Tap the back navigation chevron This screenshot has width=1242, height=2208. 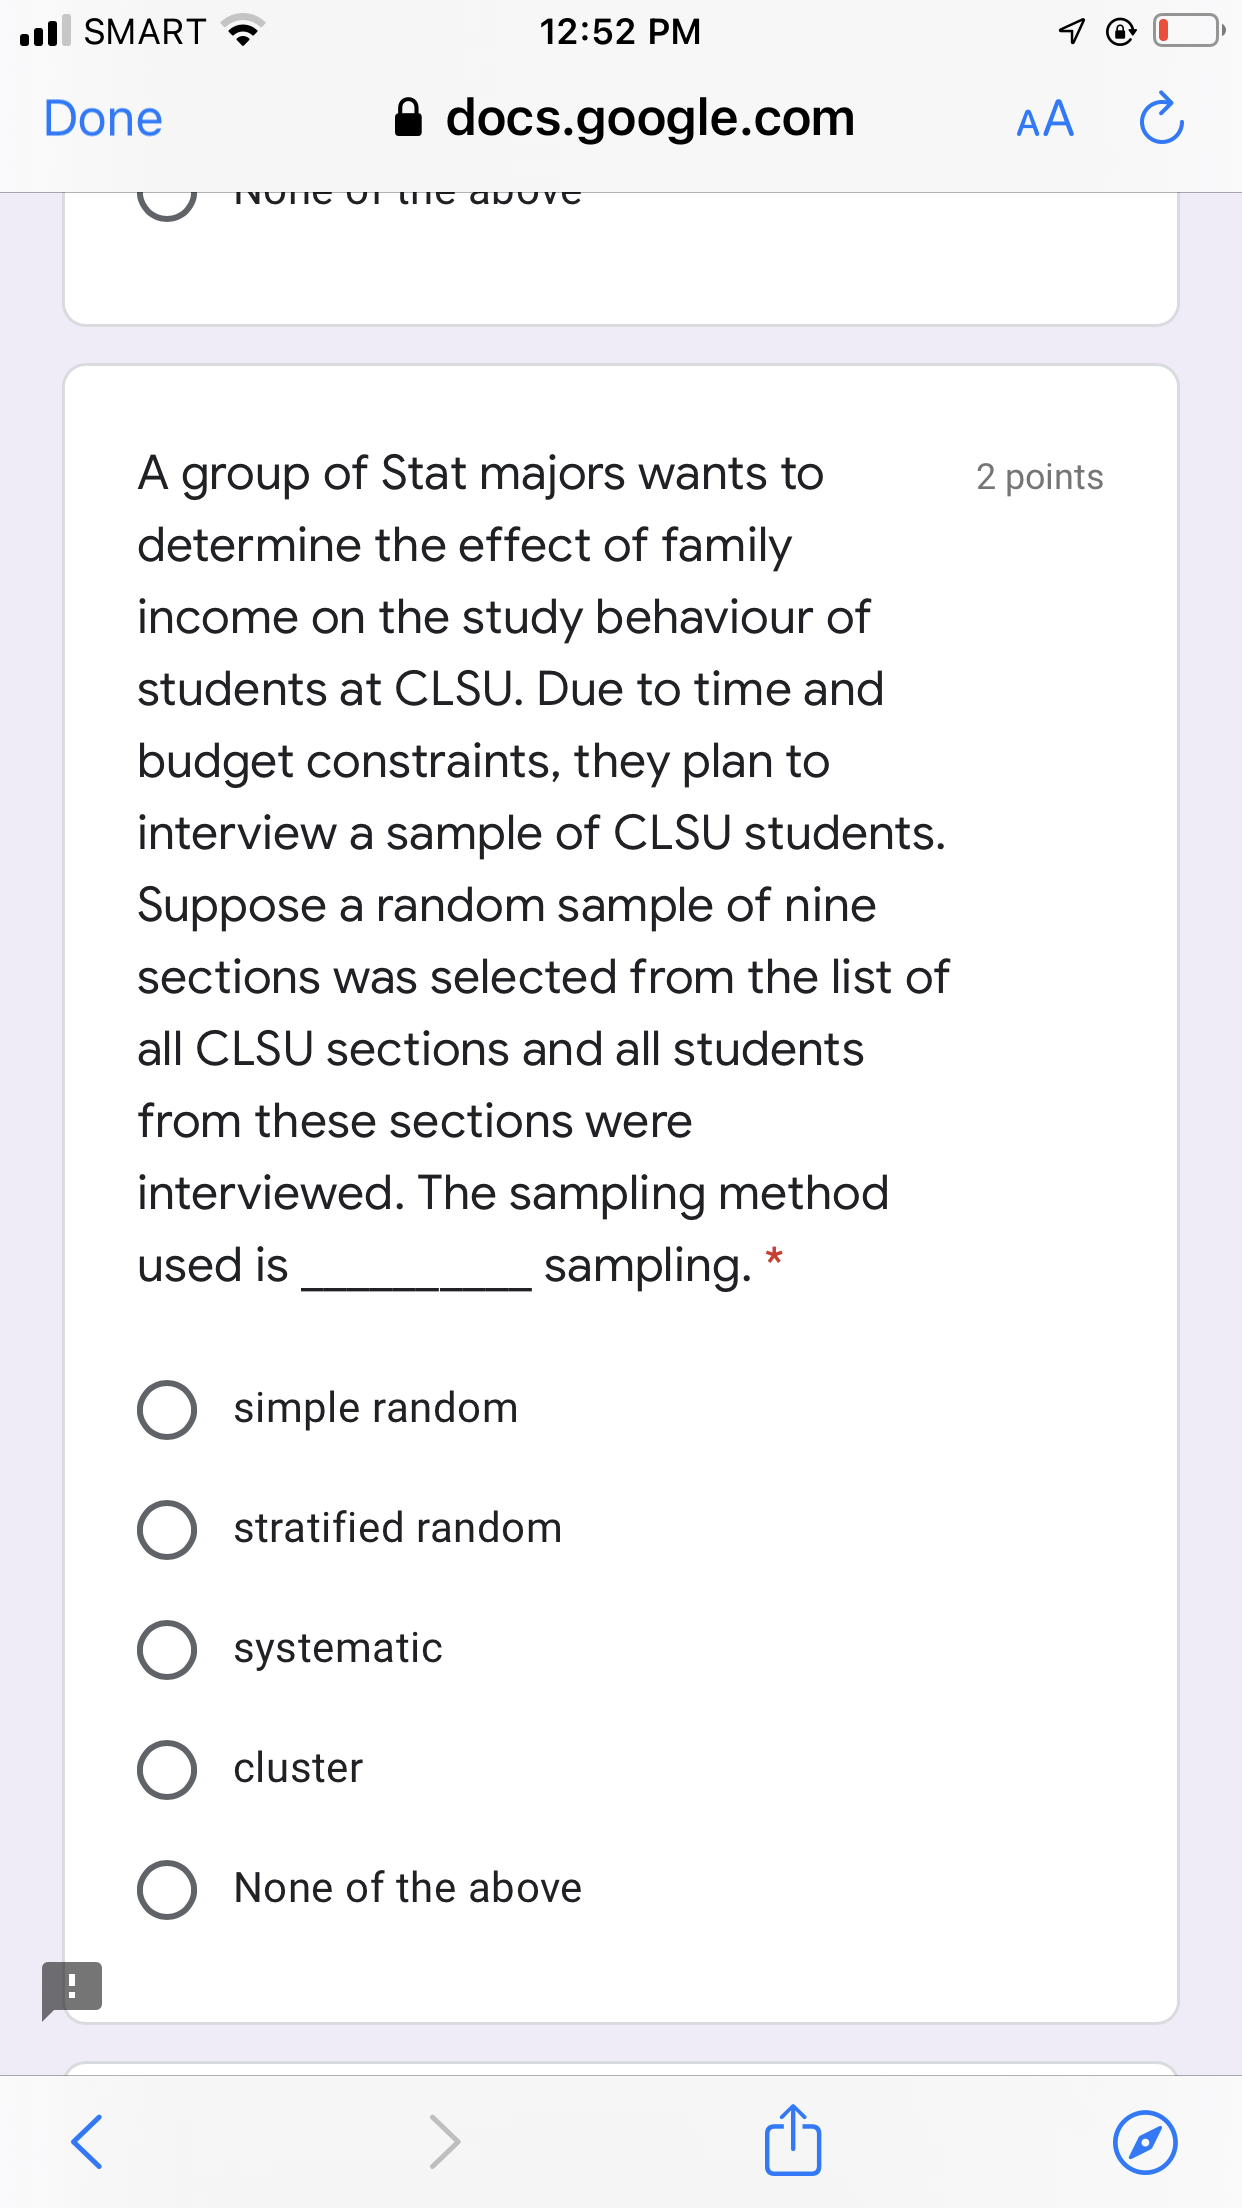click(x=86, y=2142)
